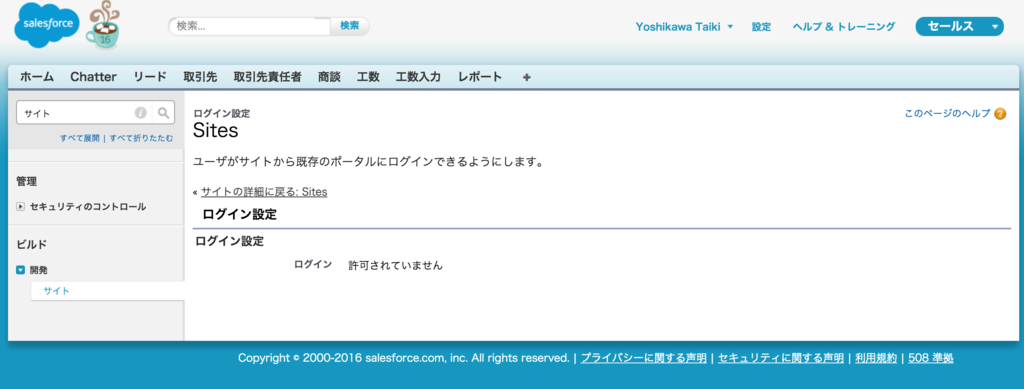The height and width of the screenshot is (389, 1024).
Task: Open the 工数入力 tab
Action: (419, 77)
